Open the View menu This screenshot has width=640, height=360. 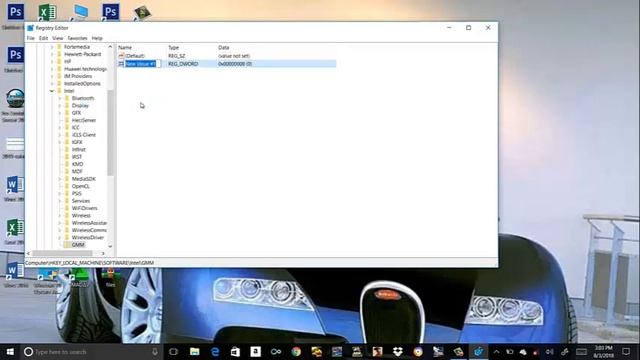[x=58, y=38]
